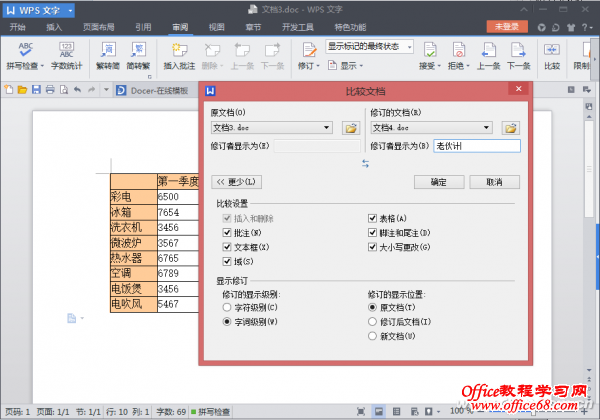Disable the 大小写更改(G) checkbox
The height and width of the screenshot is (420, 600).
pyautogui.click(x=374, y=246)
